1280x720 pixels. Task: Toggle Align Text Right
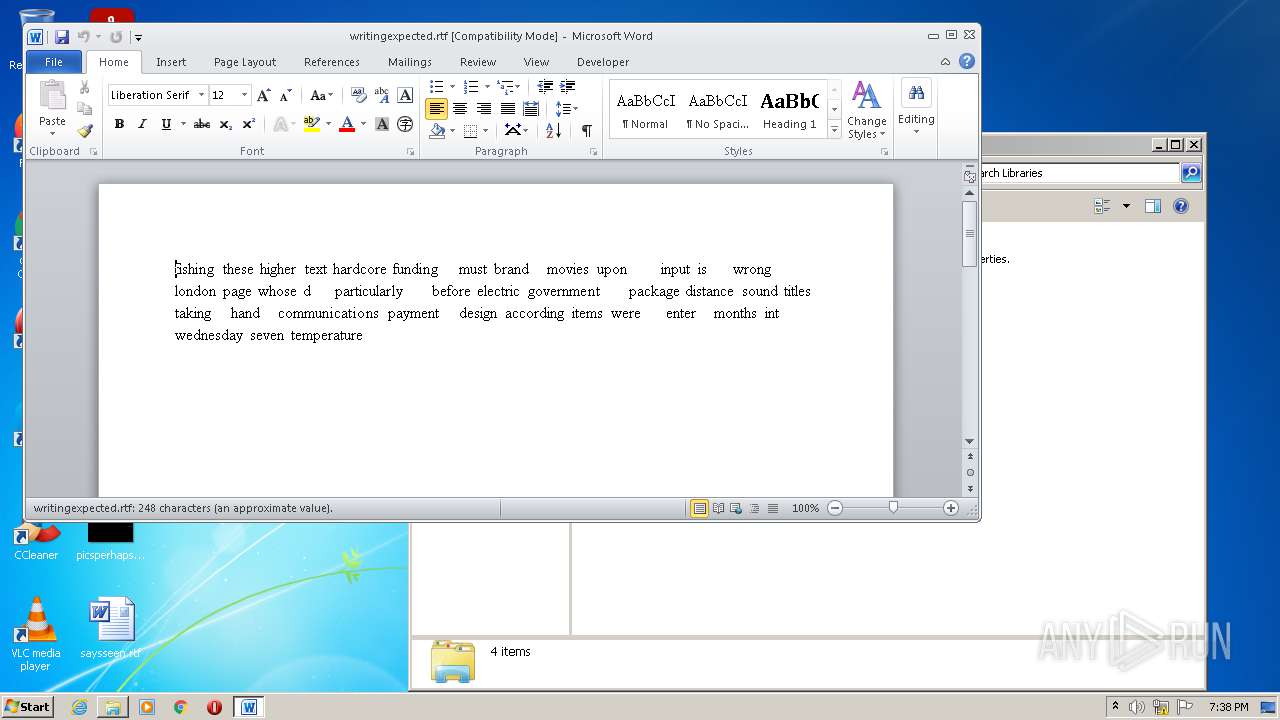[x=484, y=109]
